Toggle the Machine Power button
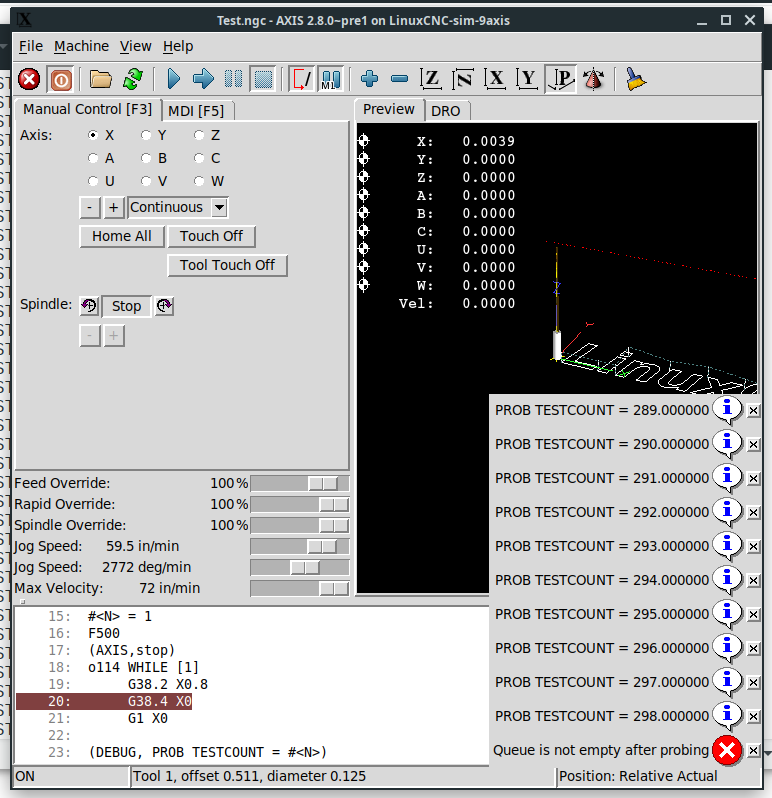The image size is (772, 798). (x=61, y=79)
